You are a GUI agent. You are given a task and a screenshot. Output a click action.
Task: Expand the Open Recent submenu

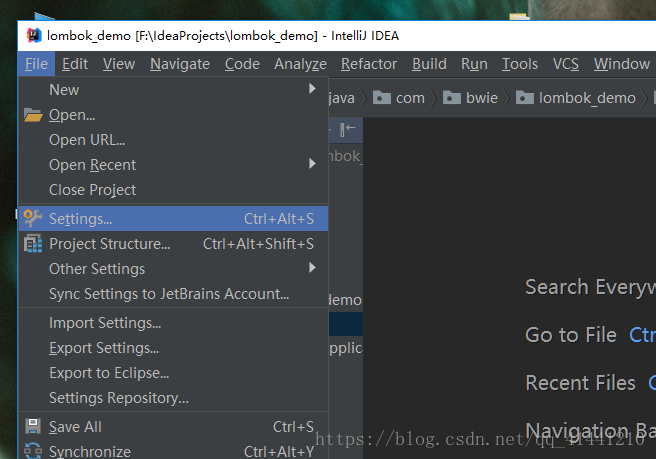(x=173, y=164)
